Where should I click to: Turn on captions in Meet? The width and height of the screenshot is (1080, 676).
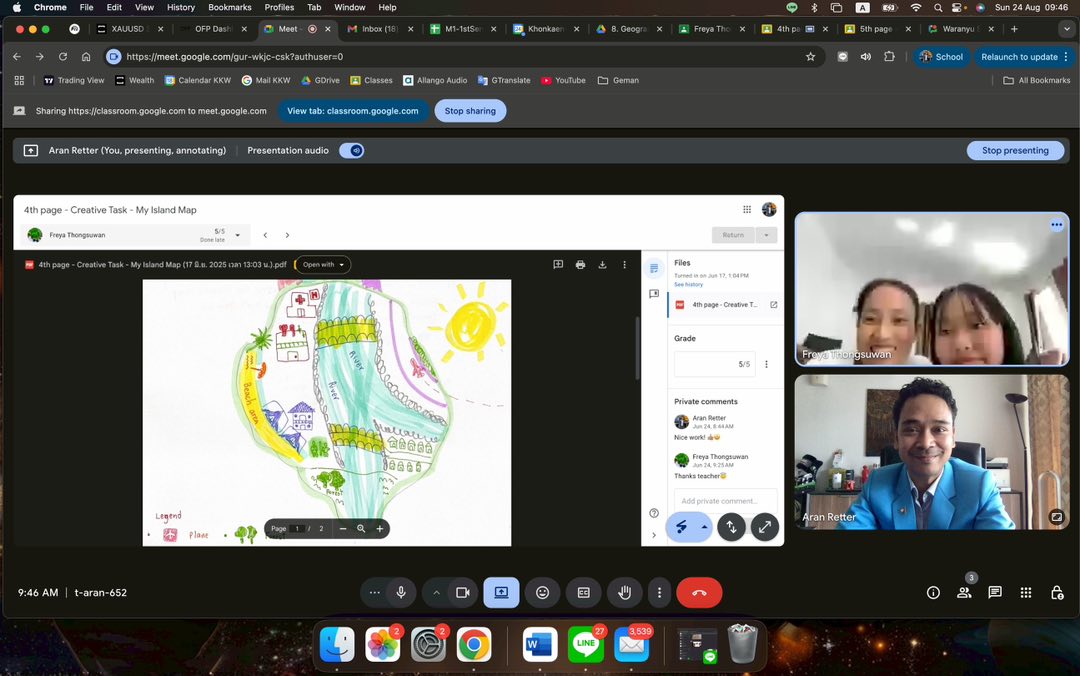(x=584, y=592)
